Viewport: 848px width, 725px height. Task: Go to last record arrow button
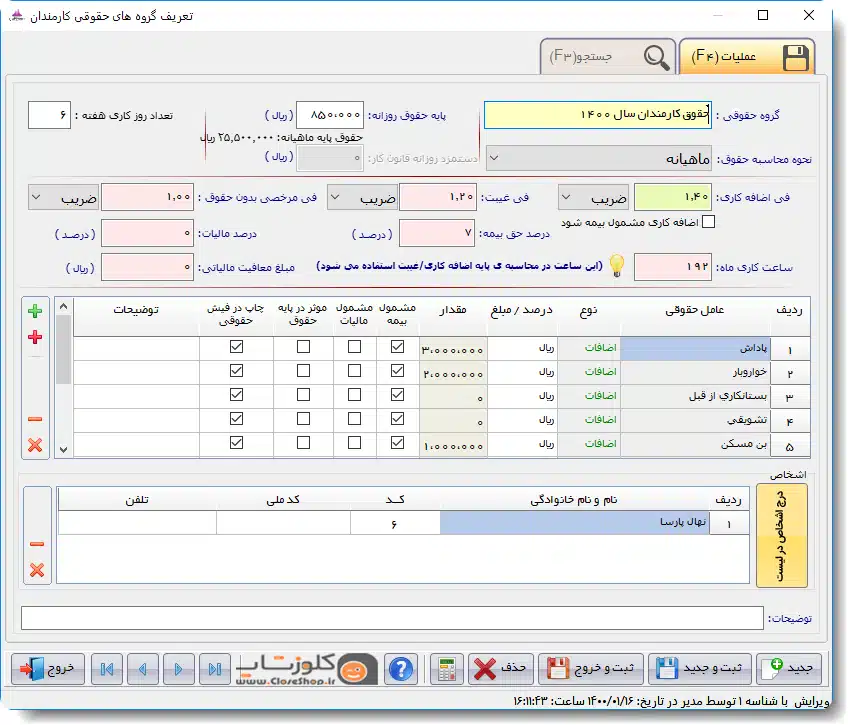215,669
